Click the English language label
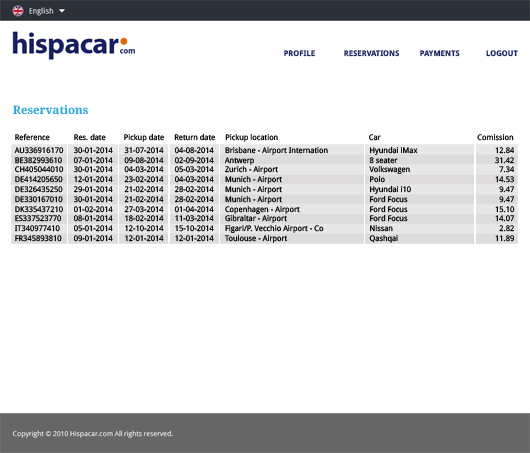 (41, 11)
